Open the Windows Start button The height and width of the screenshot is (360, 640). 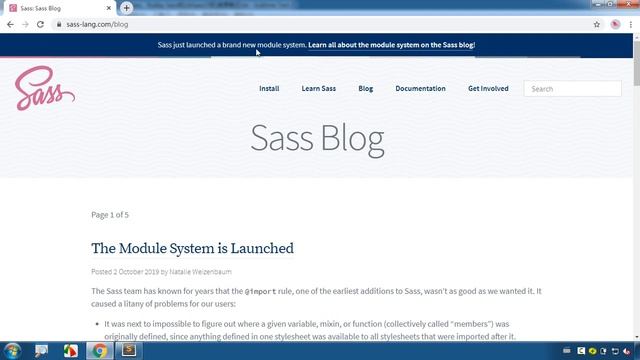[x=13, y=351]
